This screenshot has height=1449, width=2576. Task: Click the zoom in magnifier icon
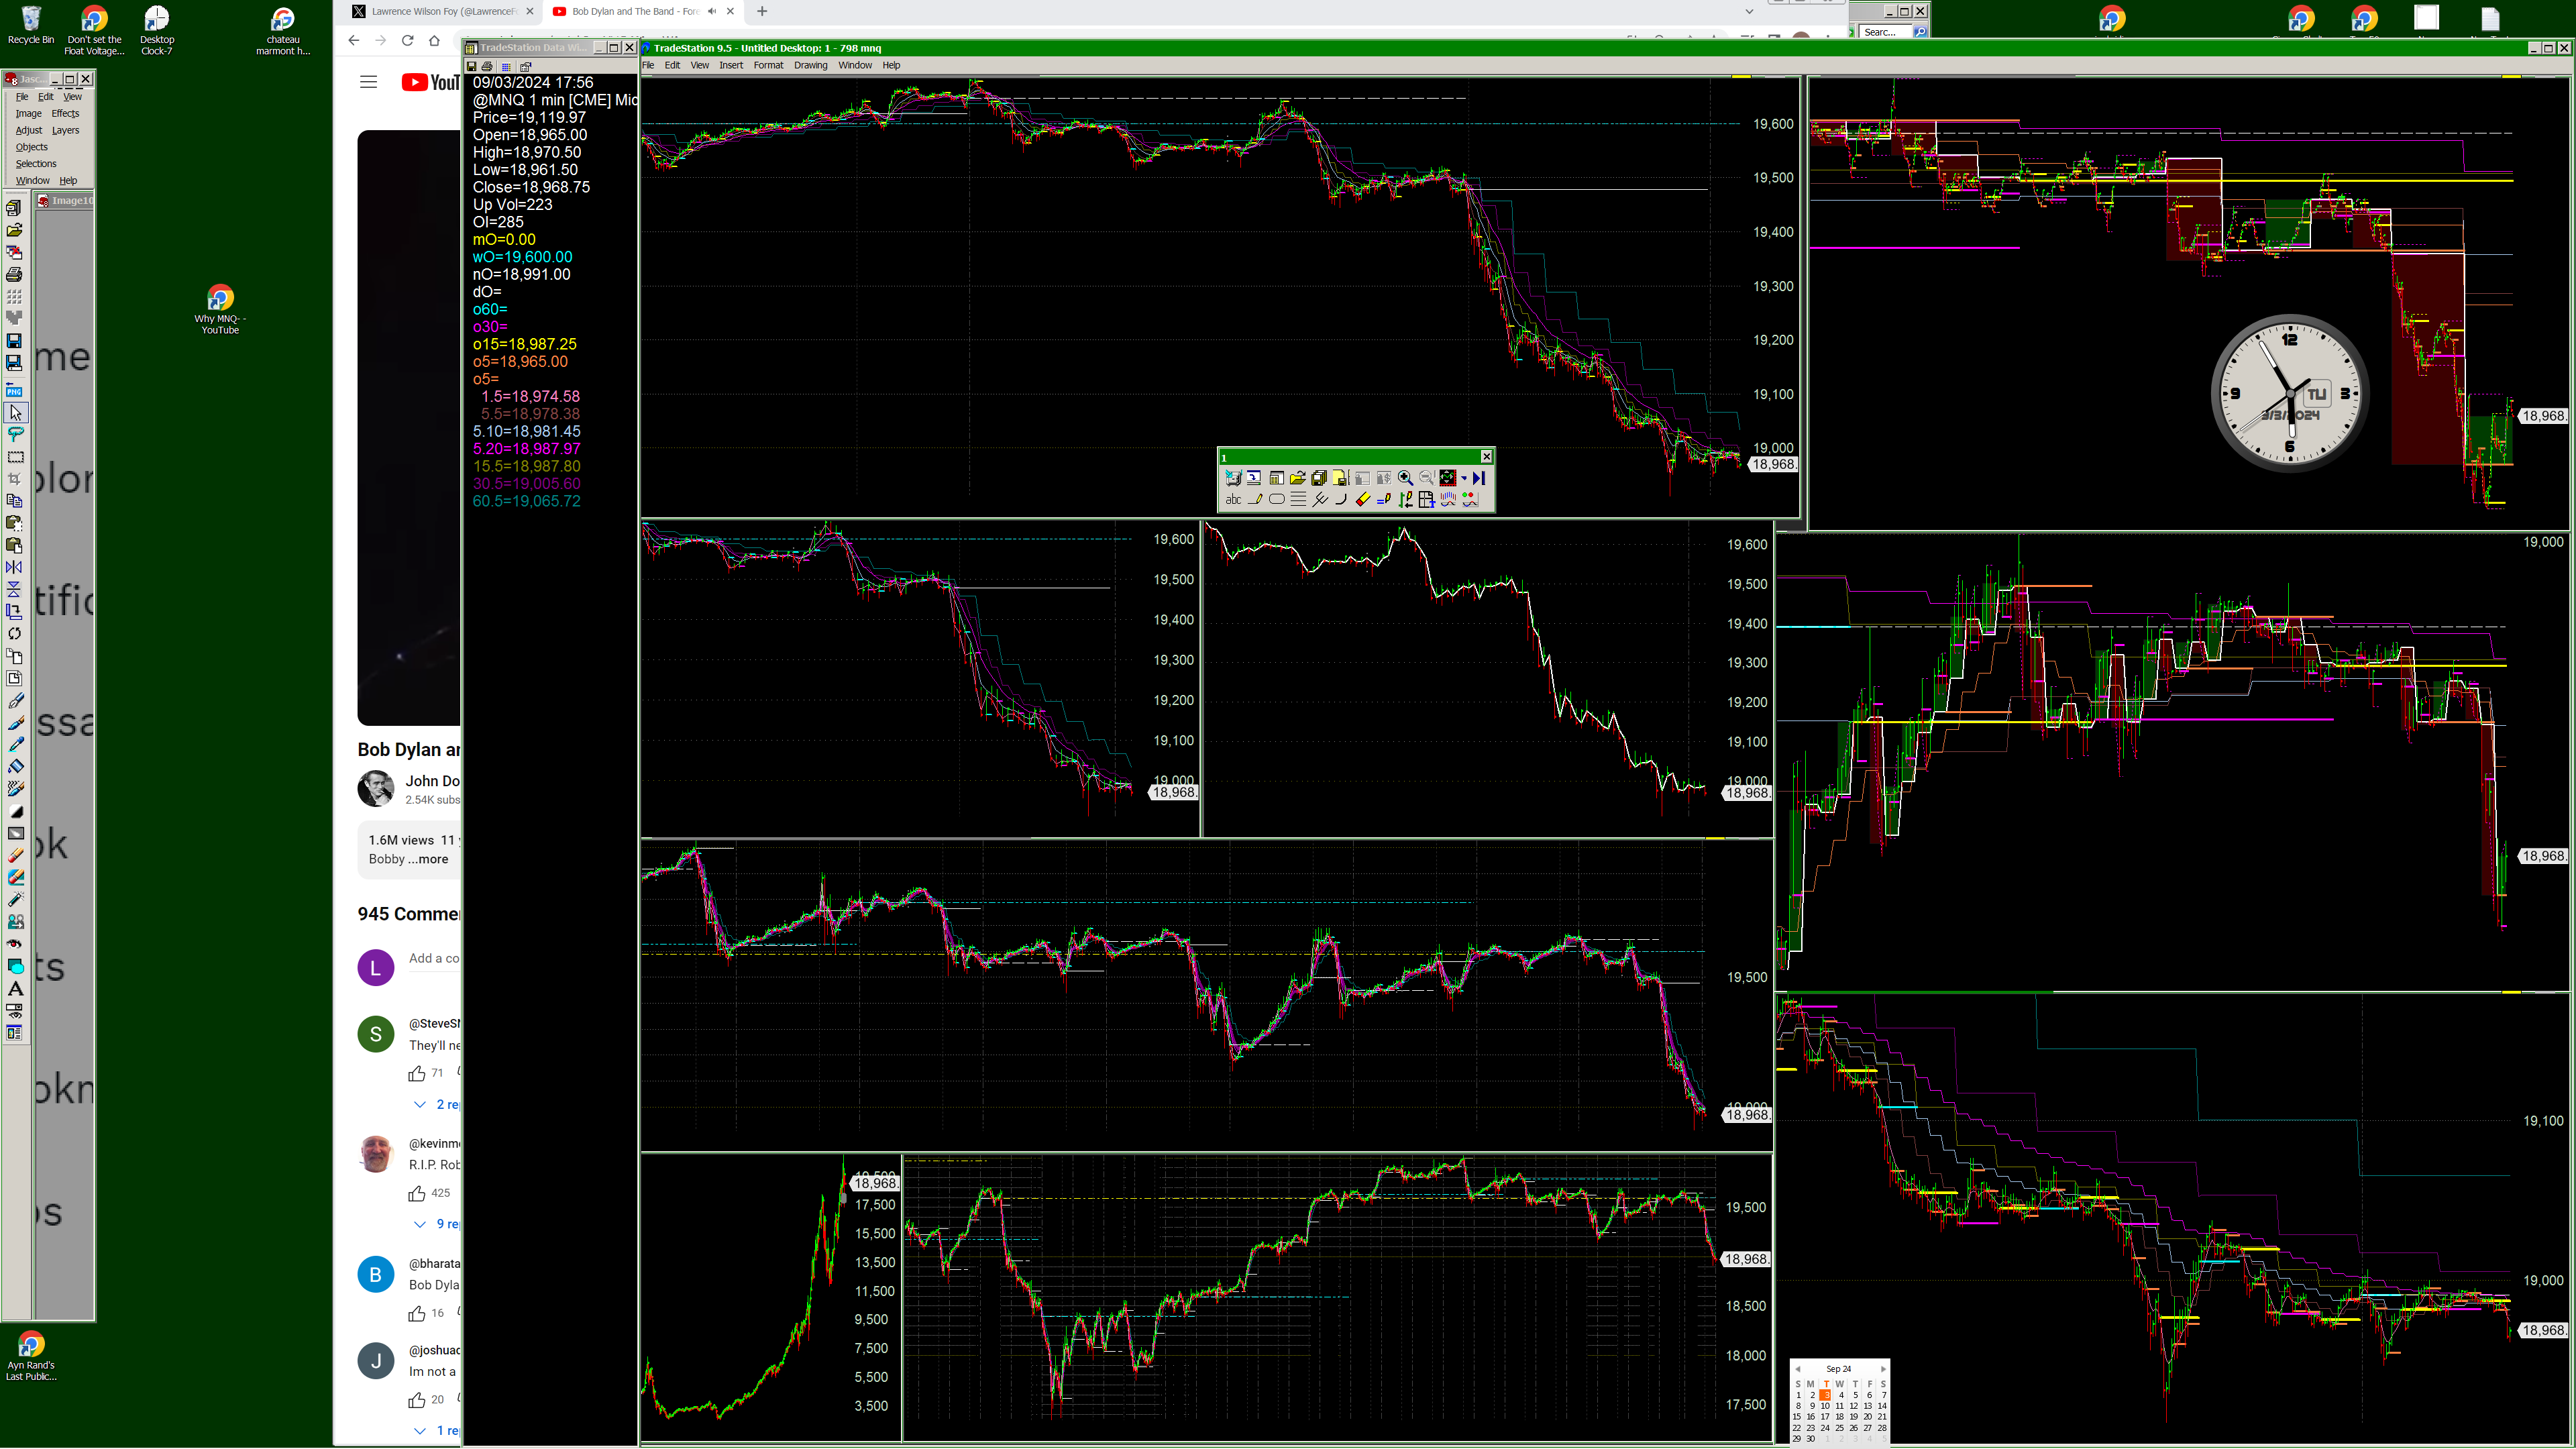[x=1405, y=478]
